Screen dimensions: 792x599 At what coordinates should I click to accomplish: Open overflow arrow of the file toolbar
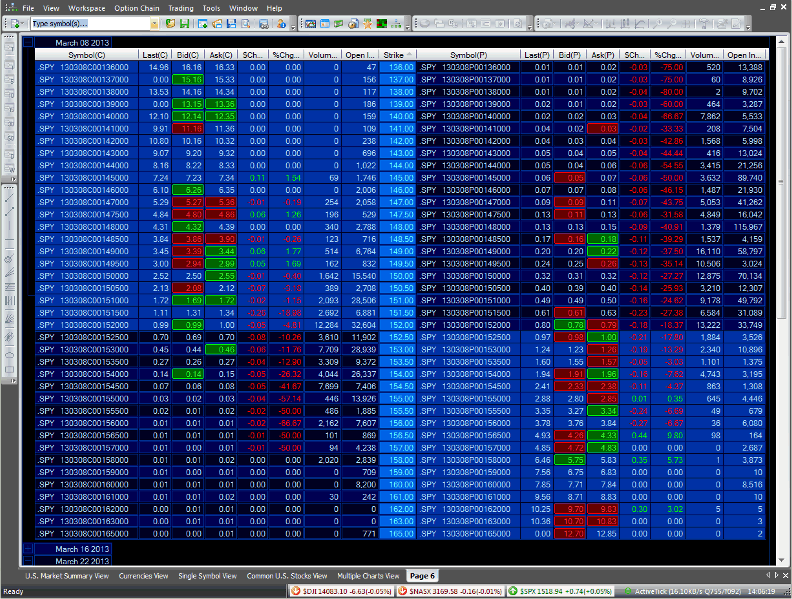coord(293,27)
